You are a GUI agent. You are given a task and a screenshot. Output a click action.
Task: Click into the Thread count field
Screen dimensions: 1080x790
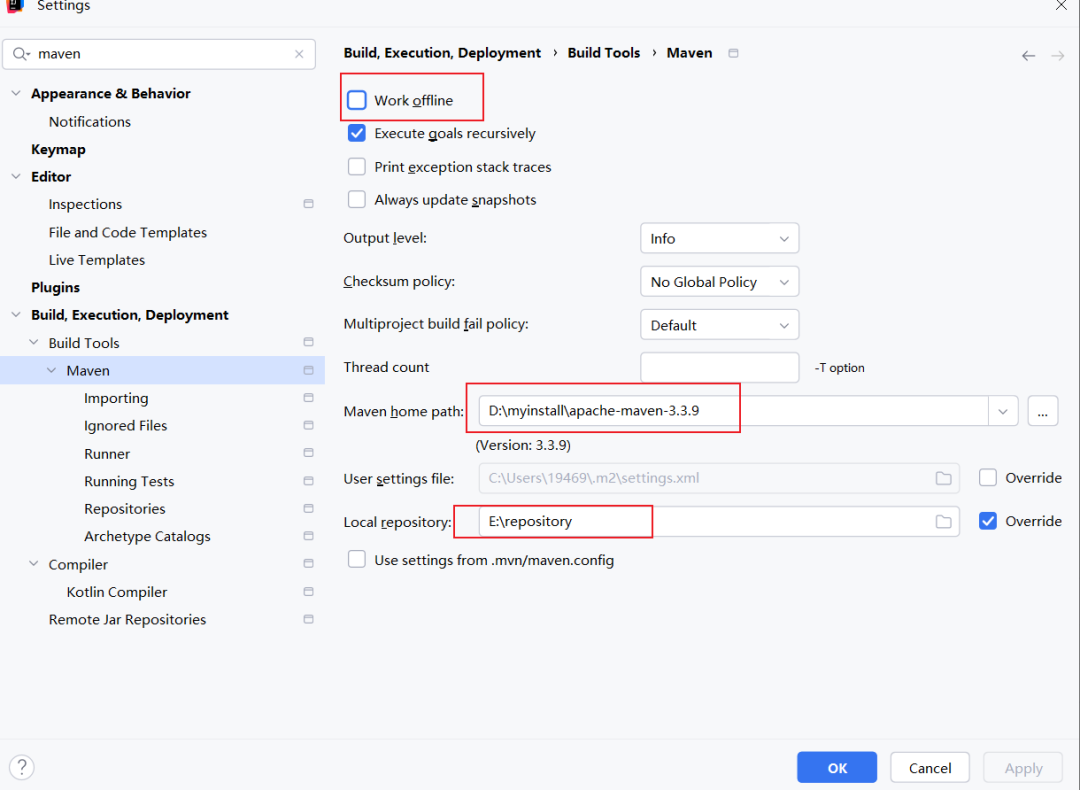coord(719,367)
